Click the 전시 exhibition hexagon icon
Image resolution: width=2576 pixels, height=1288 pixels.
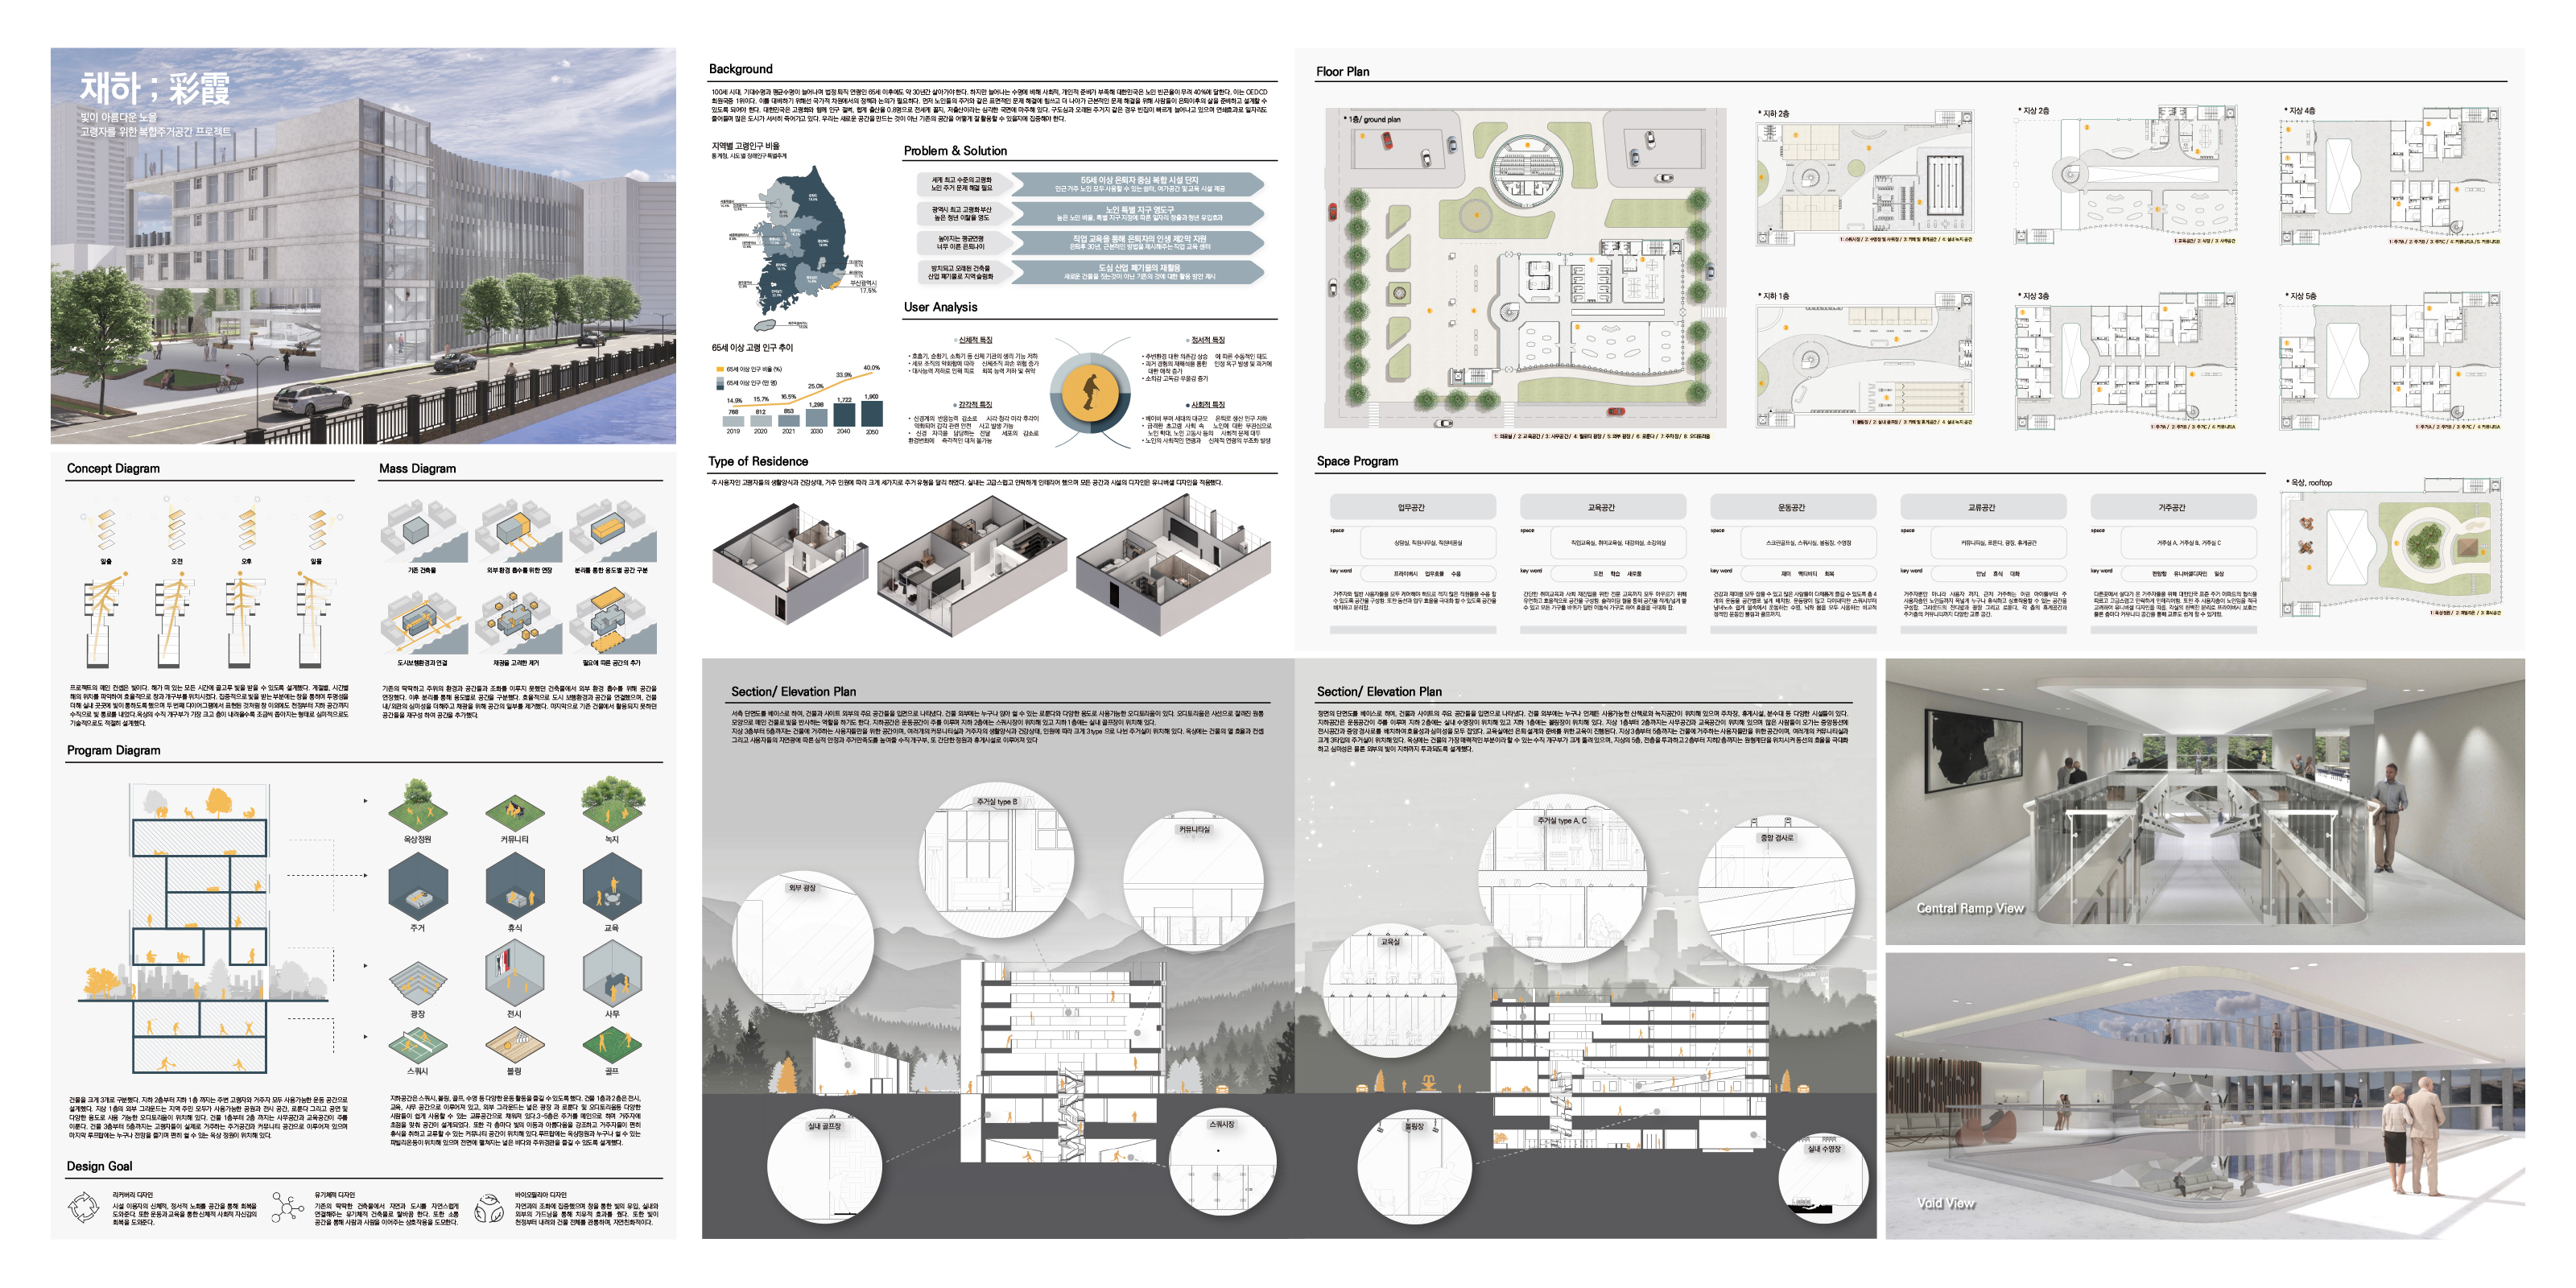click(514, 974)
